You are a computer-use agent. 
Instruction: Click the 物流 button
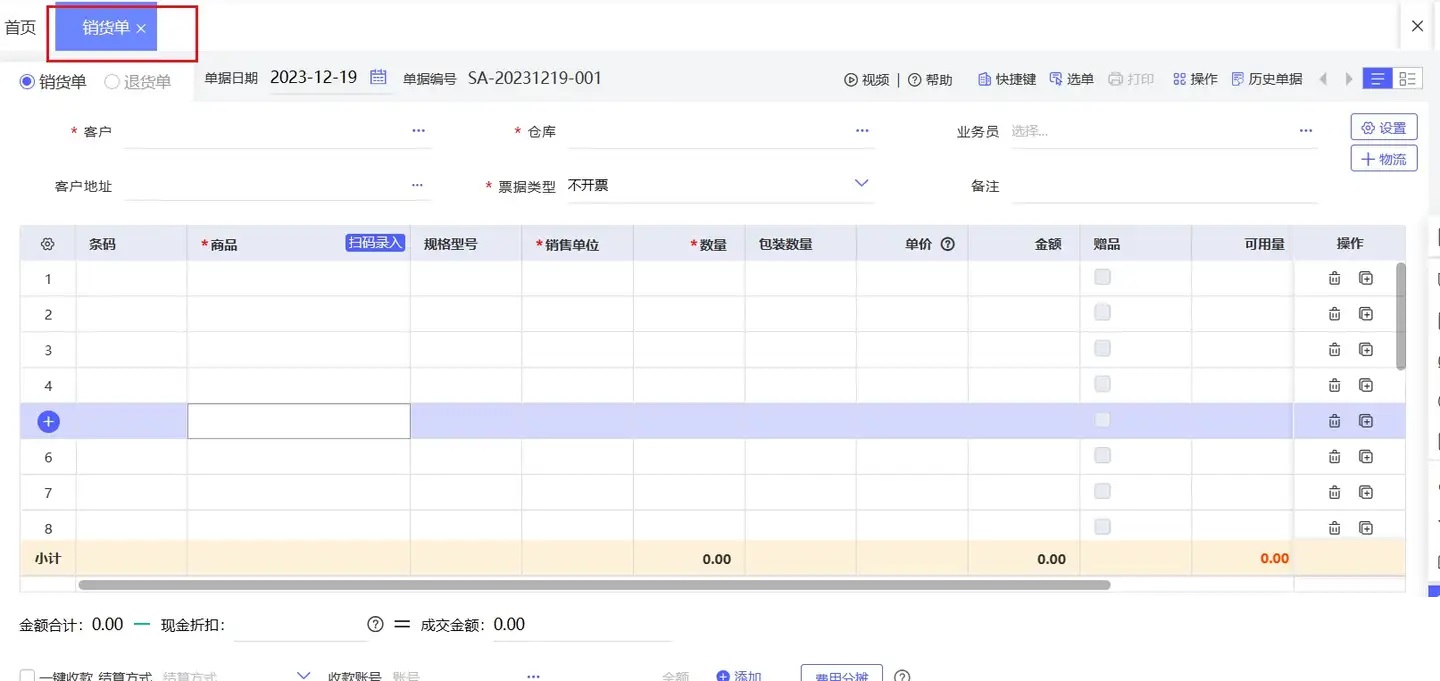pos(1384,158)
